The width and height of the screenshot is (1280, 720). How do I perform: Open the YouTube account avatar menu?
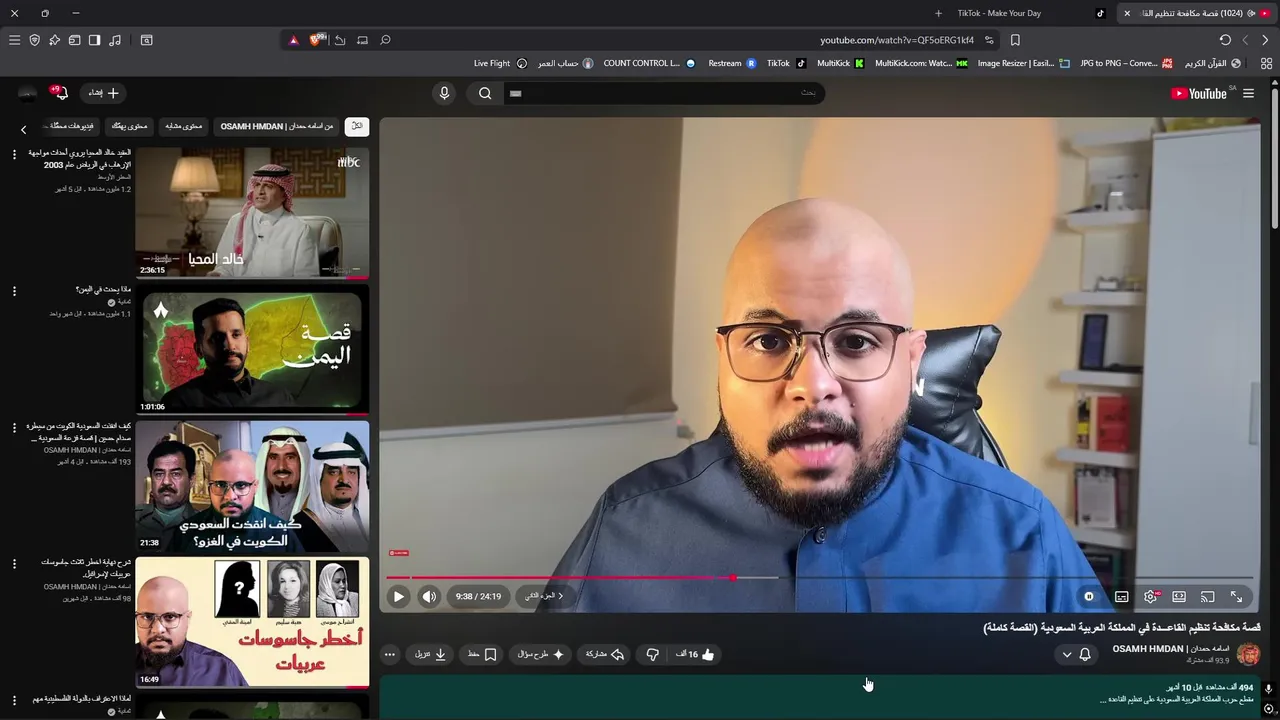click(x=28, y=93)
